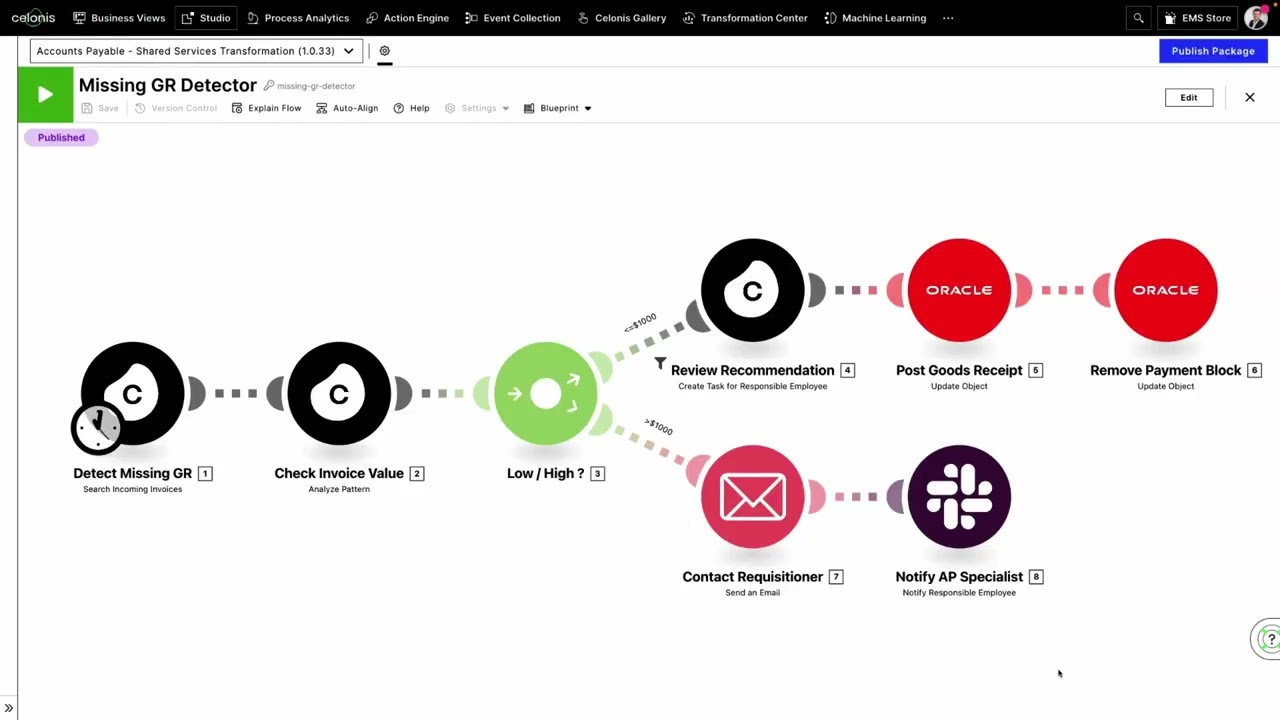Screen dimensions: 1280x720
Task: Click the key icon beside missing-gr-detector
Action: pos(268,86)
